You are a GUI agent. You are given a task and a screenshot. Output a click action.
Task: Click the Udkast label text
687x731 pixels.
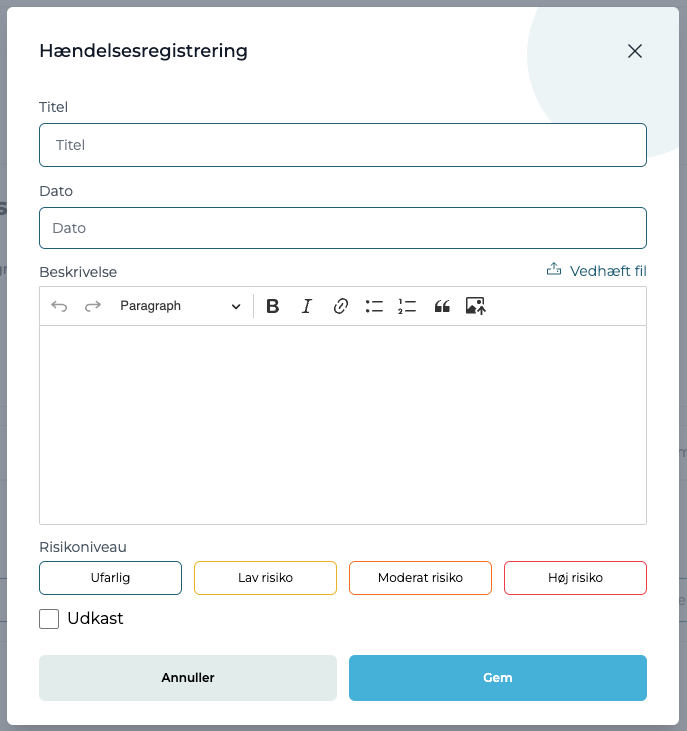pyautogui.click(x=95, y=618)
